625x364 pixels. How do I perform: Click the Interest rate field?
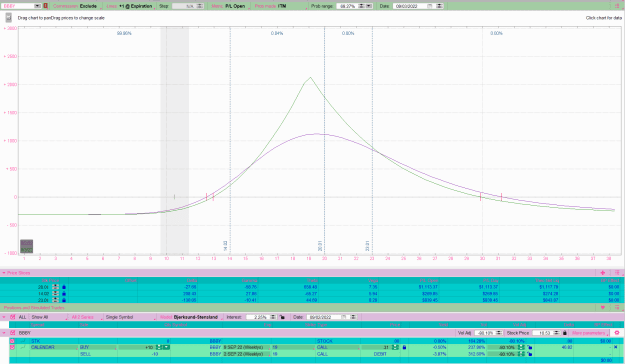coord(257,317)
